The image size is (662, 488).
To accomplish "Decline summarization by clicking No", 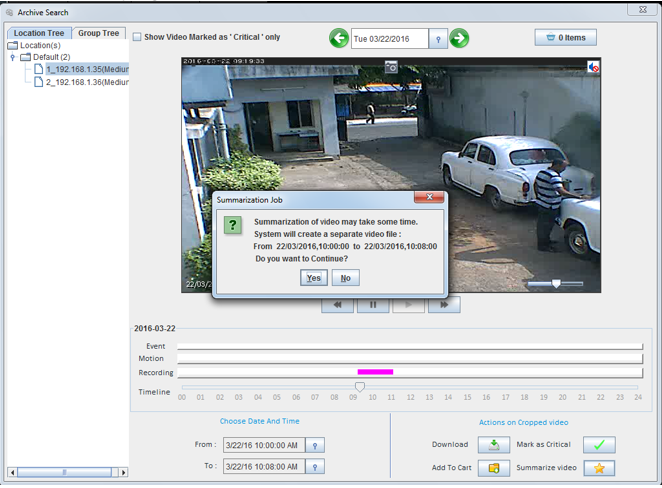I will click(x=345, y=278).
